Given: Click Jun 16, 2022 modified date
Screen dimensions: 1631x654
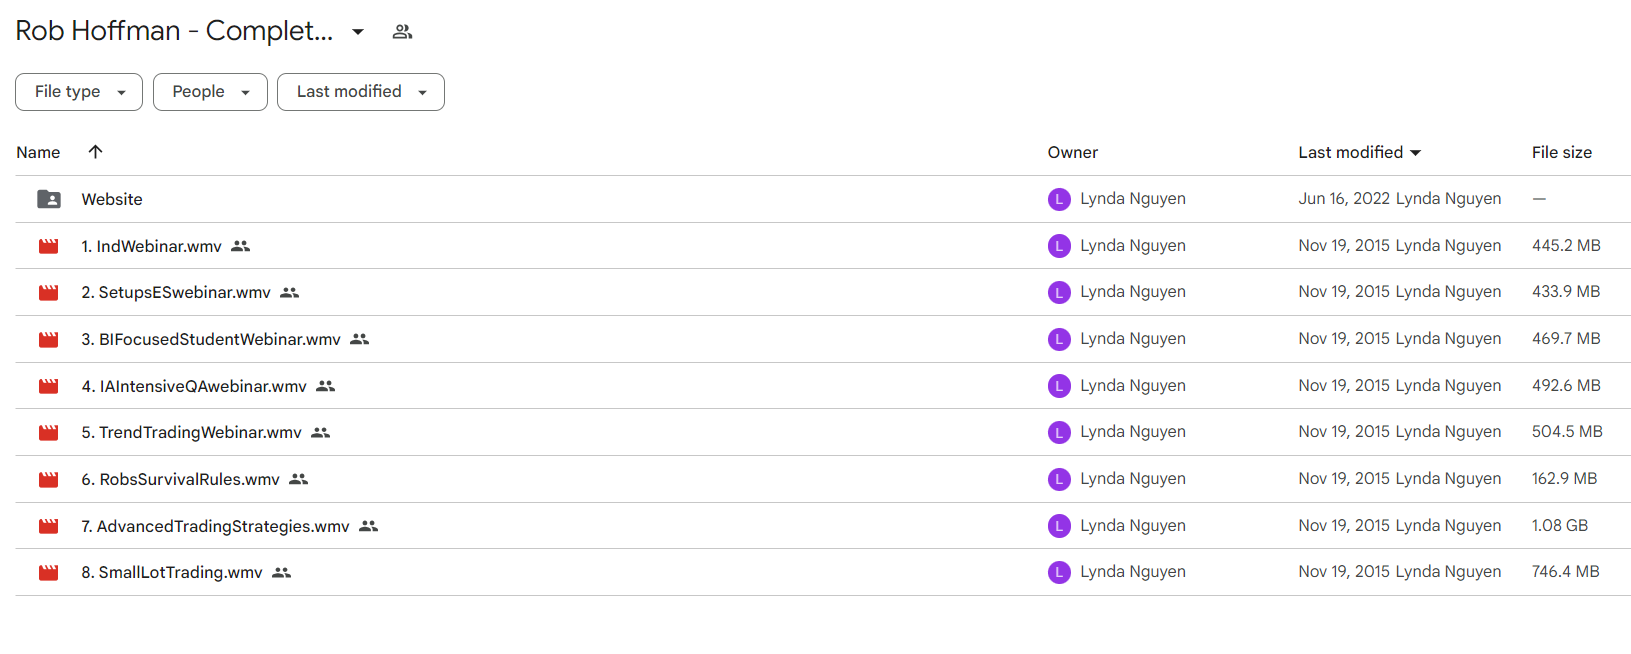Looking at the screenshot, I should [x=1344, y=199].
